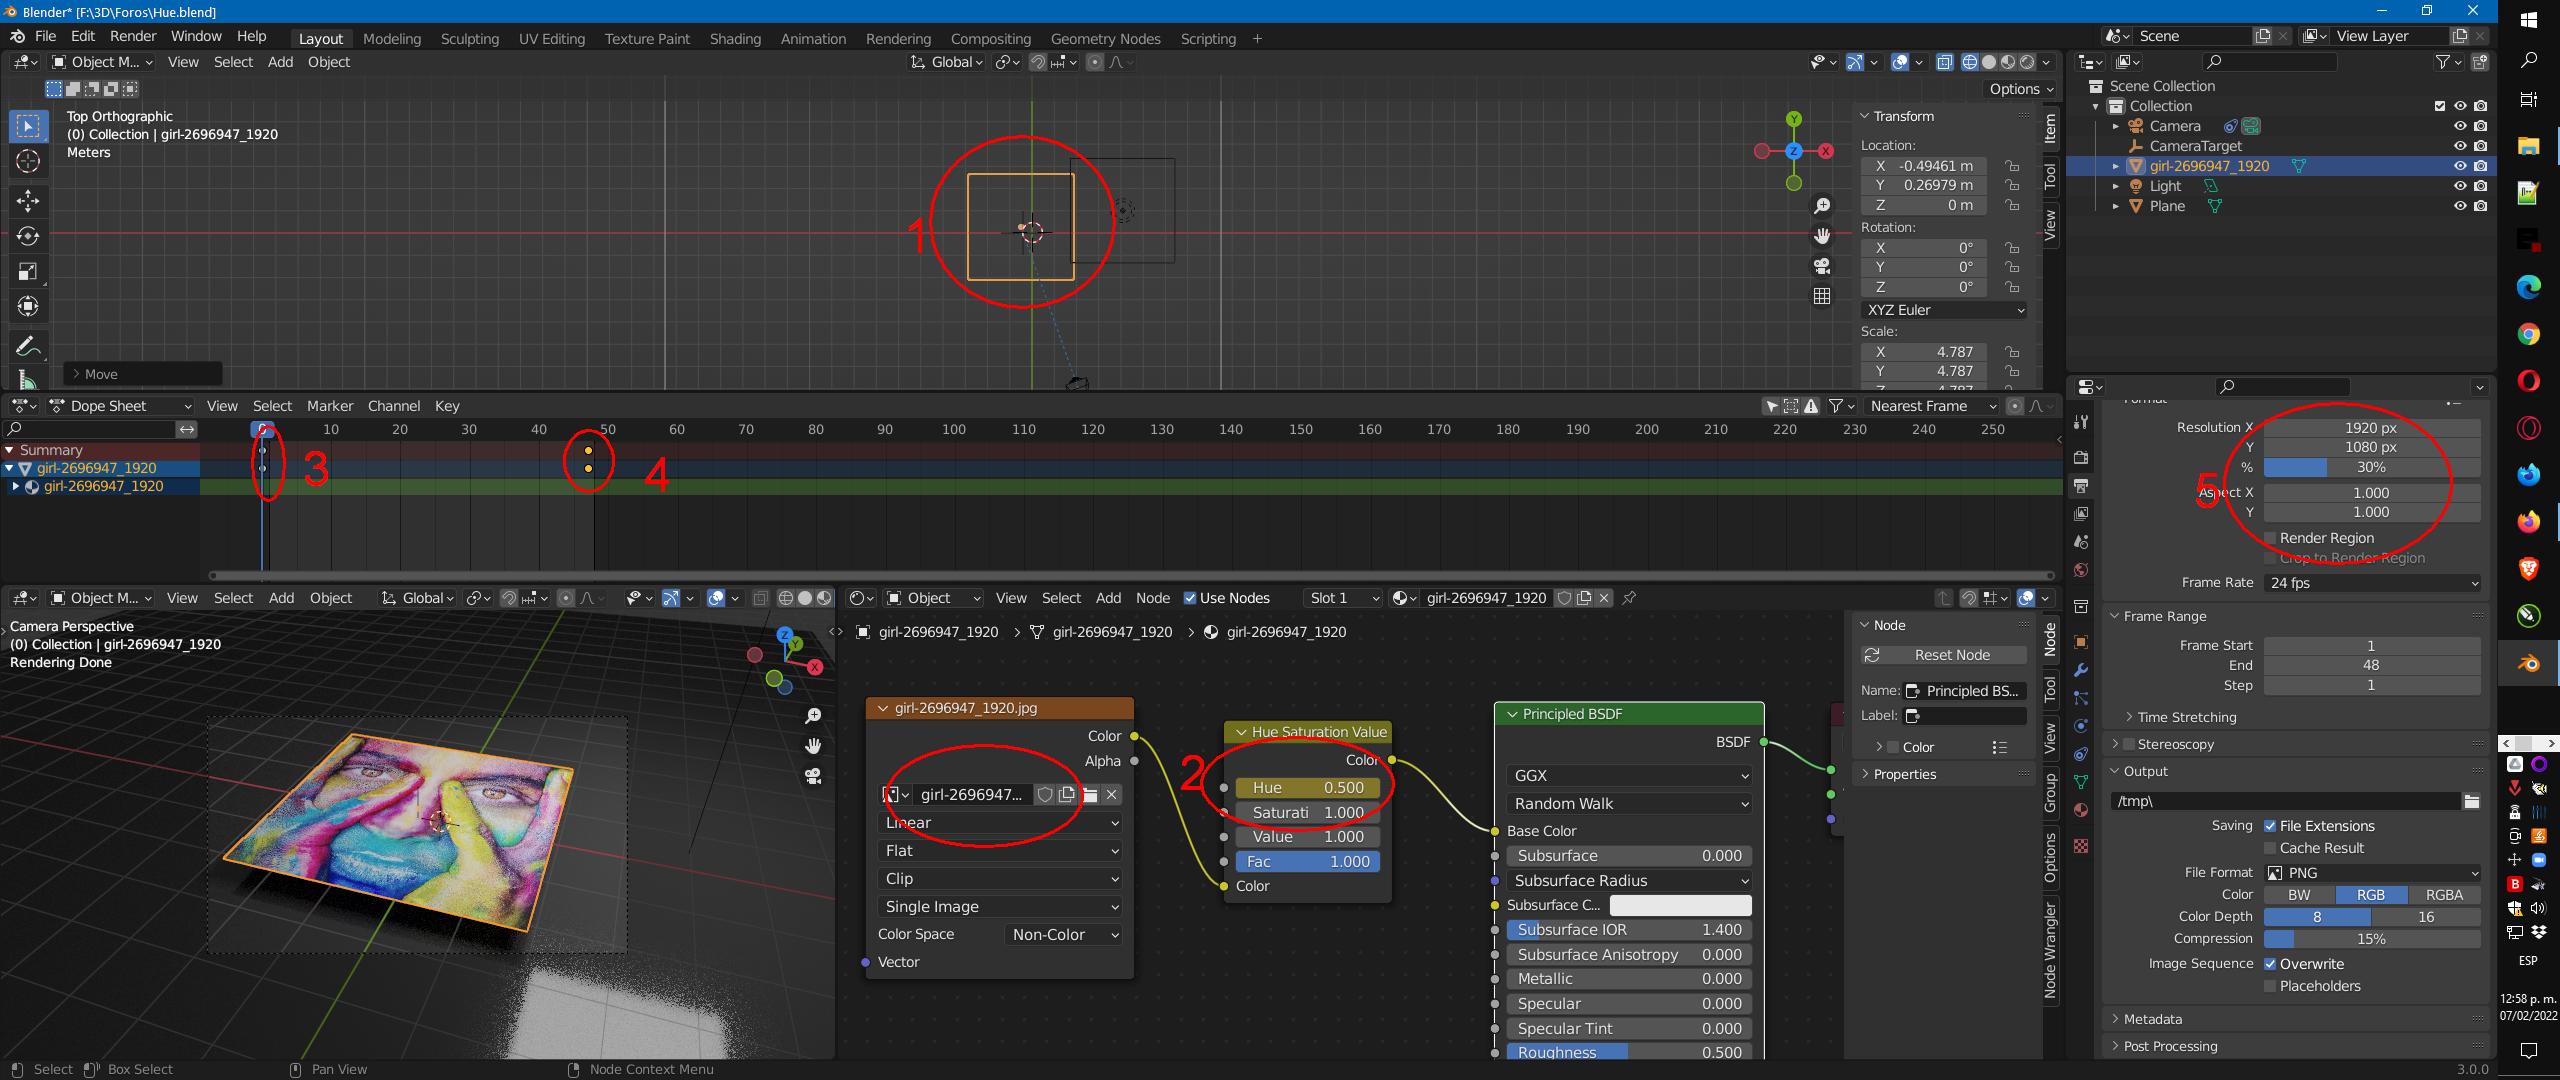Toggle visibility of Light in outliner
The image size is (2560, 1080).
point(2460,186)
